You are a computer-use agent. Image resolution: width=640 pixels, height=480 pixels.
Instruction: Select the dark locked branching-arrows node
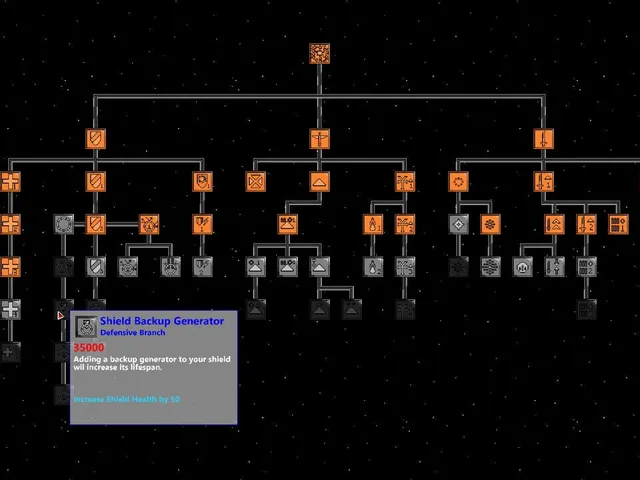[x=405, y=309]
